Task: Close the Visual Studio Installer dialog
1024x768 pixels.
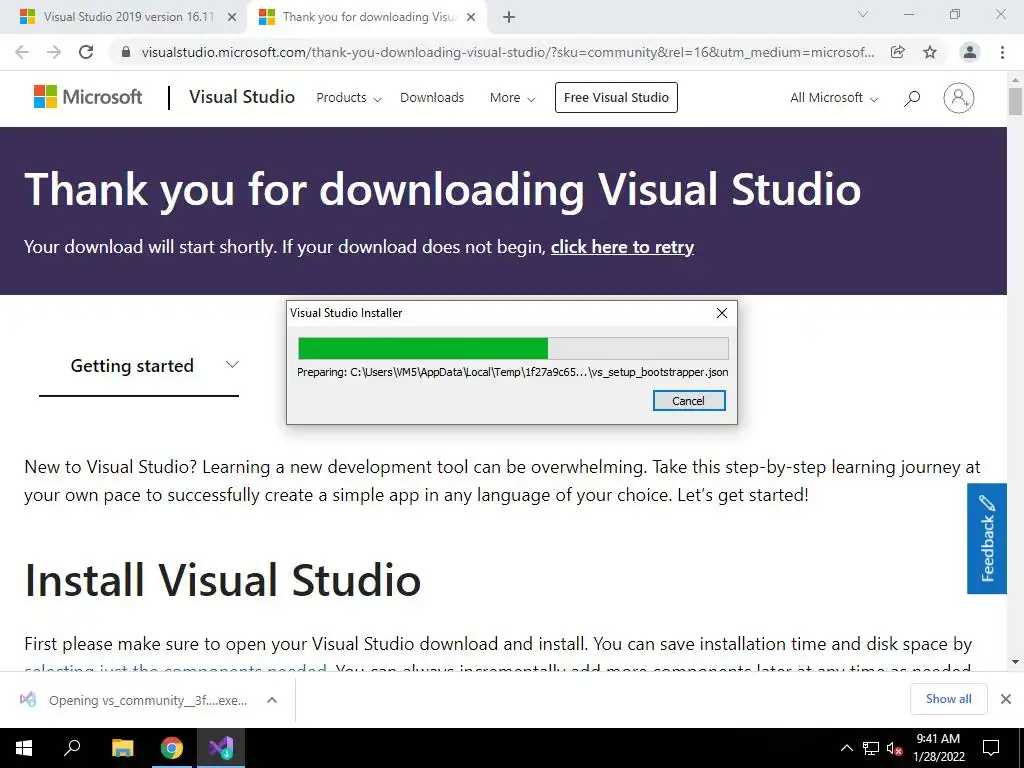Action: point(722,313)
